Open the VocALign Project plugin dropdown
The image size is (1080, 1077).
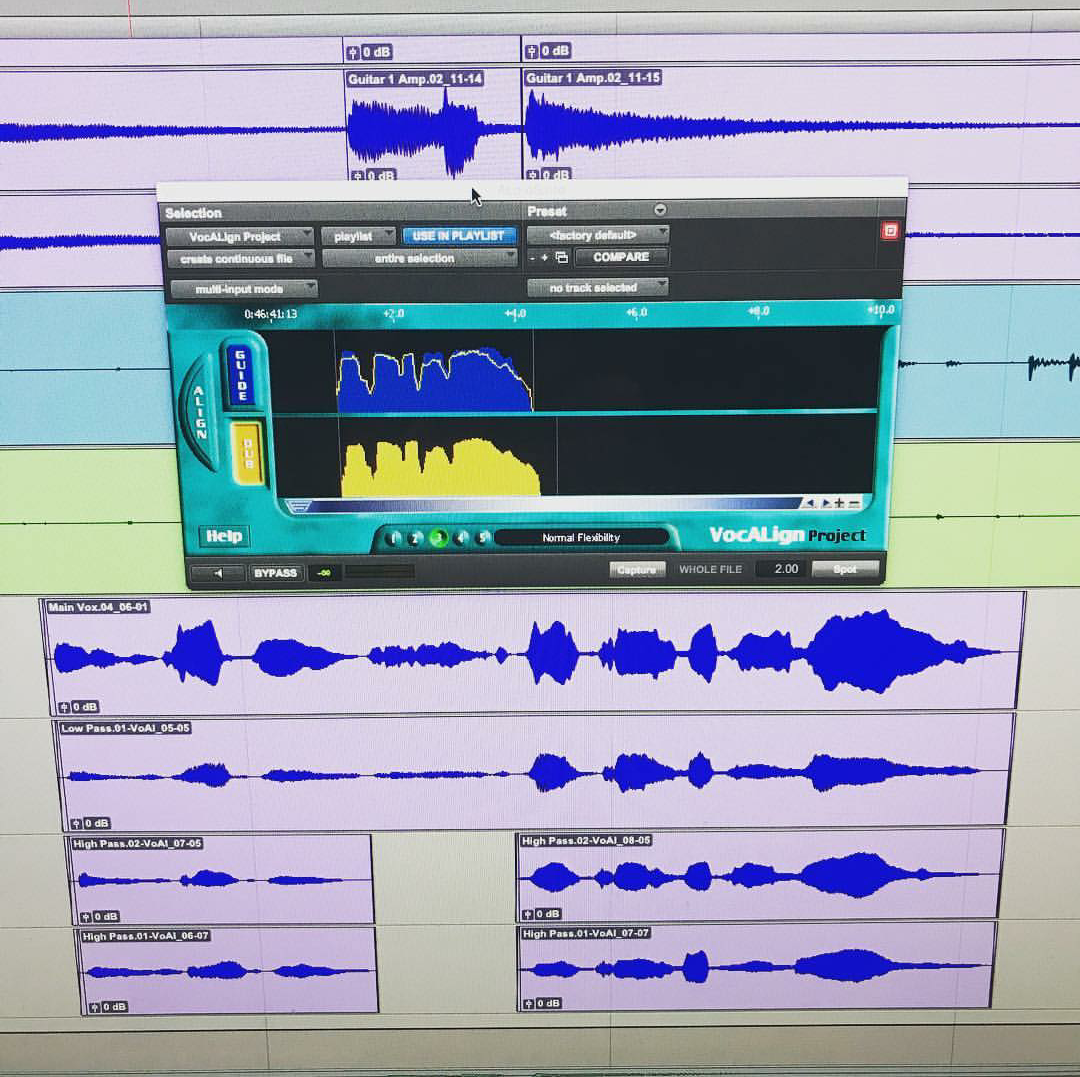coord(239,237)
